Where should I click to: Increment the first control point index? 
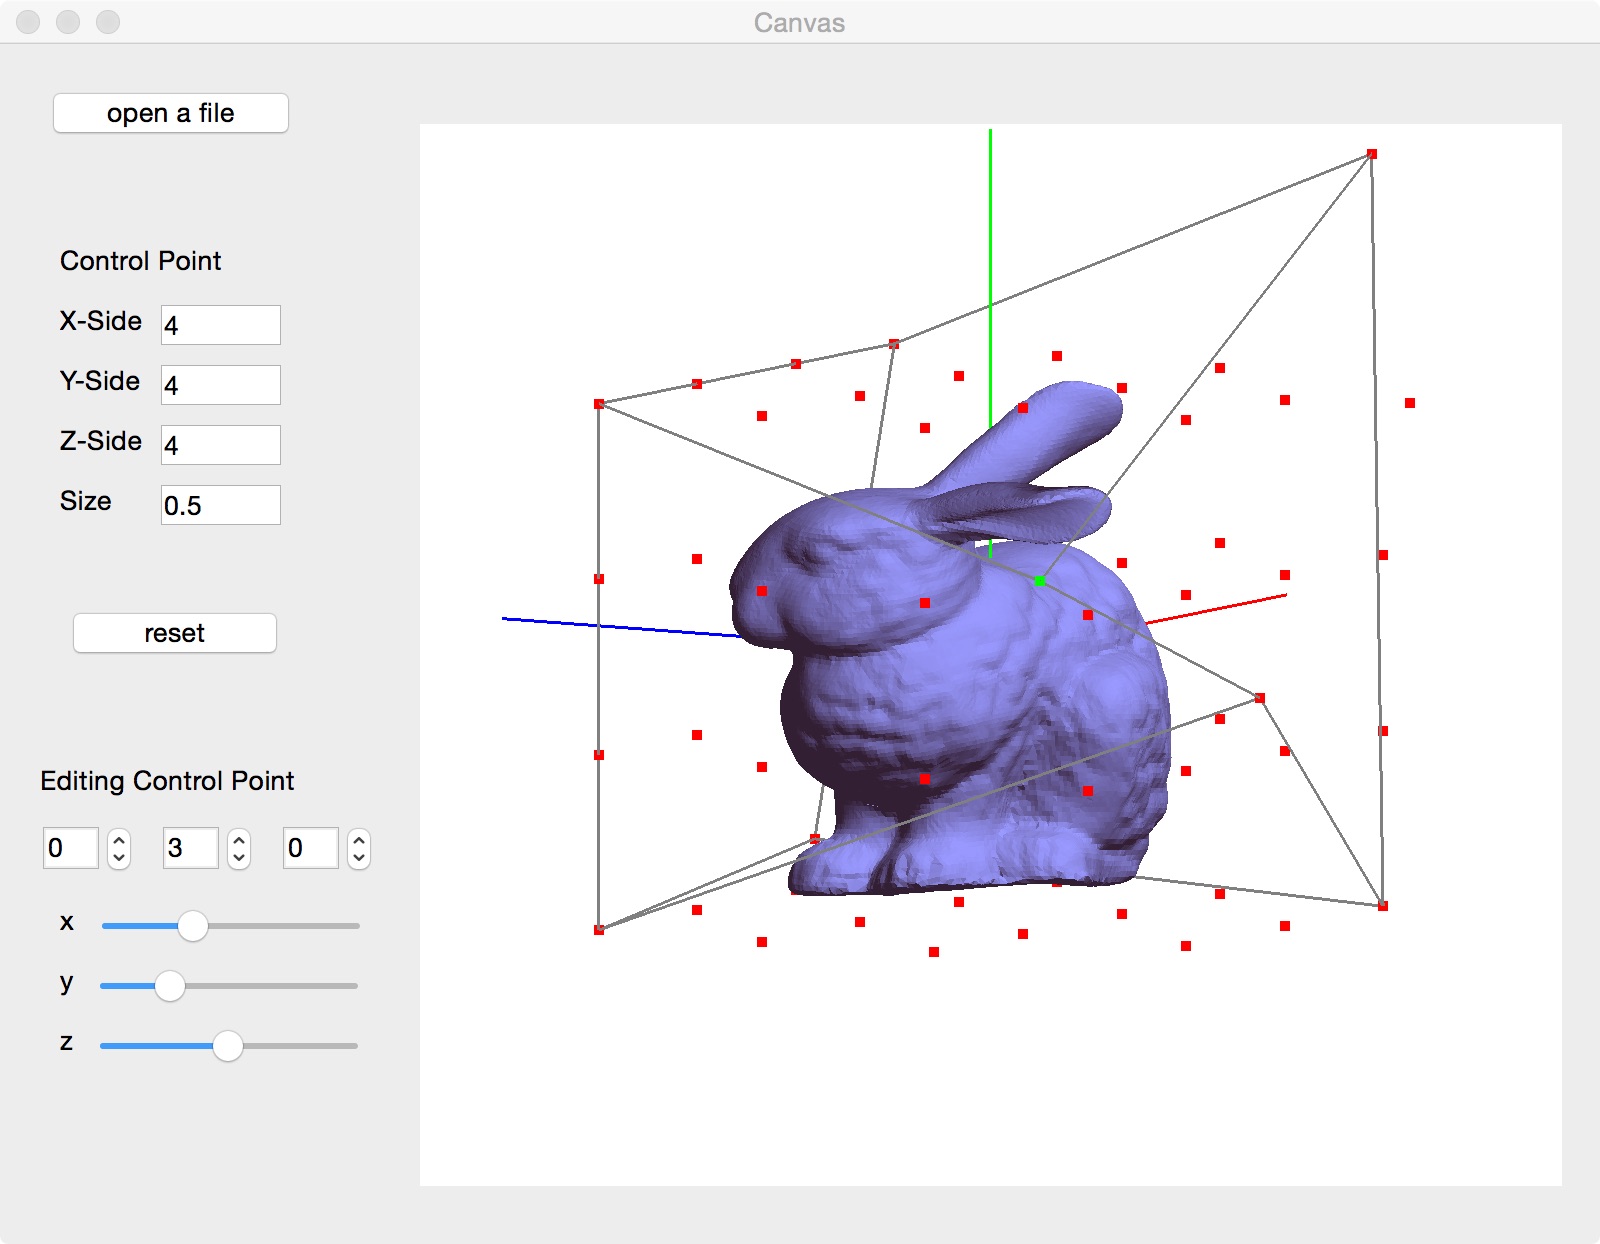click(119, 840)
